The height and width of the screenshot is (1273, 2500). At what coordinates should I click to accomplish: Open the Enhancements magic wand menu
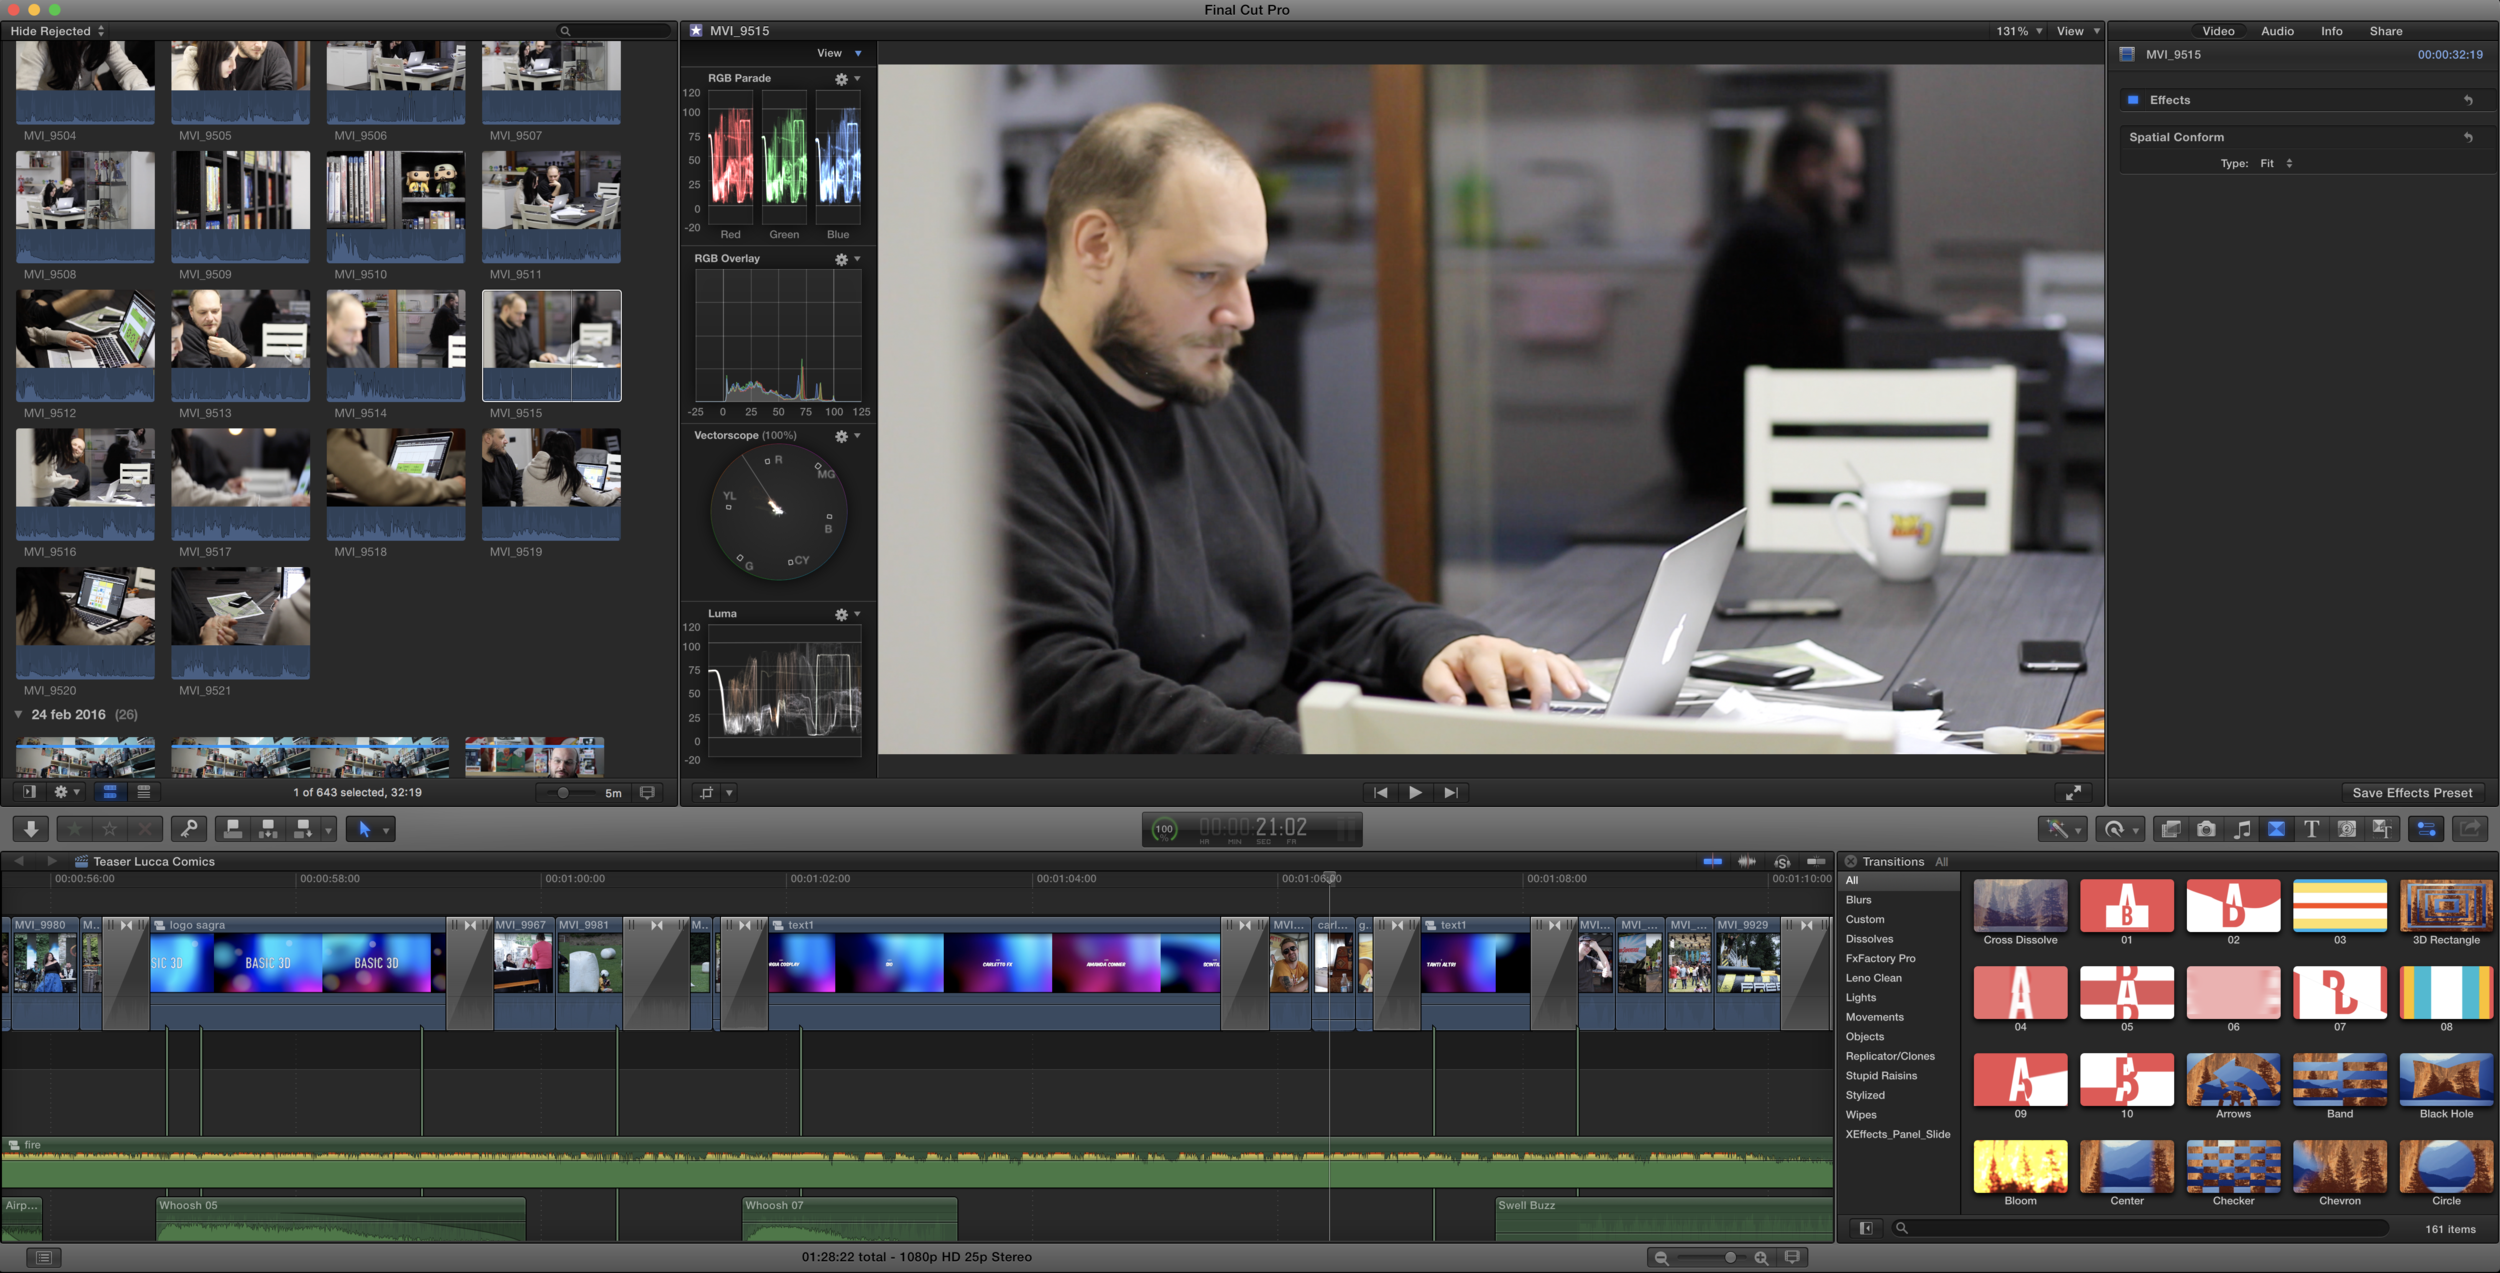[x=2063, y=829]
